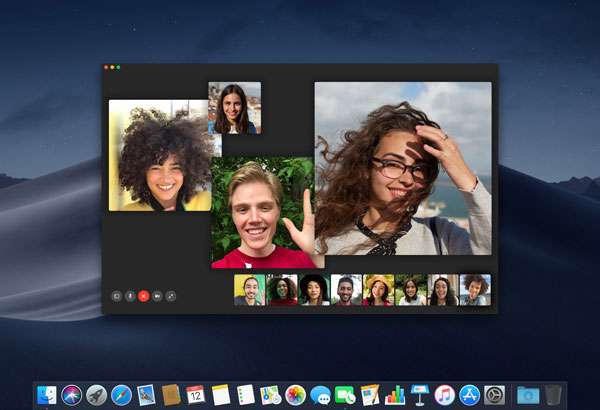Open FaceTime from the Dock
The height and width of the screenshot is (410, 600).
[x=345, y=395]
